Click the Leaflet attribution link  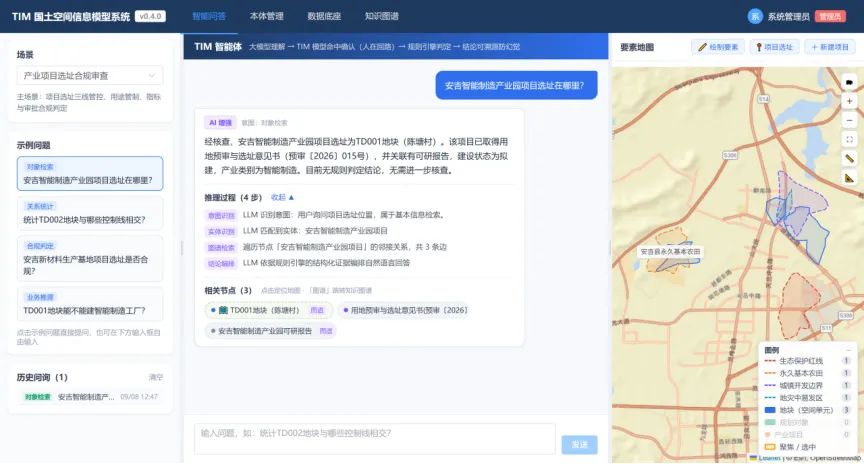(x=769, y=458)
